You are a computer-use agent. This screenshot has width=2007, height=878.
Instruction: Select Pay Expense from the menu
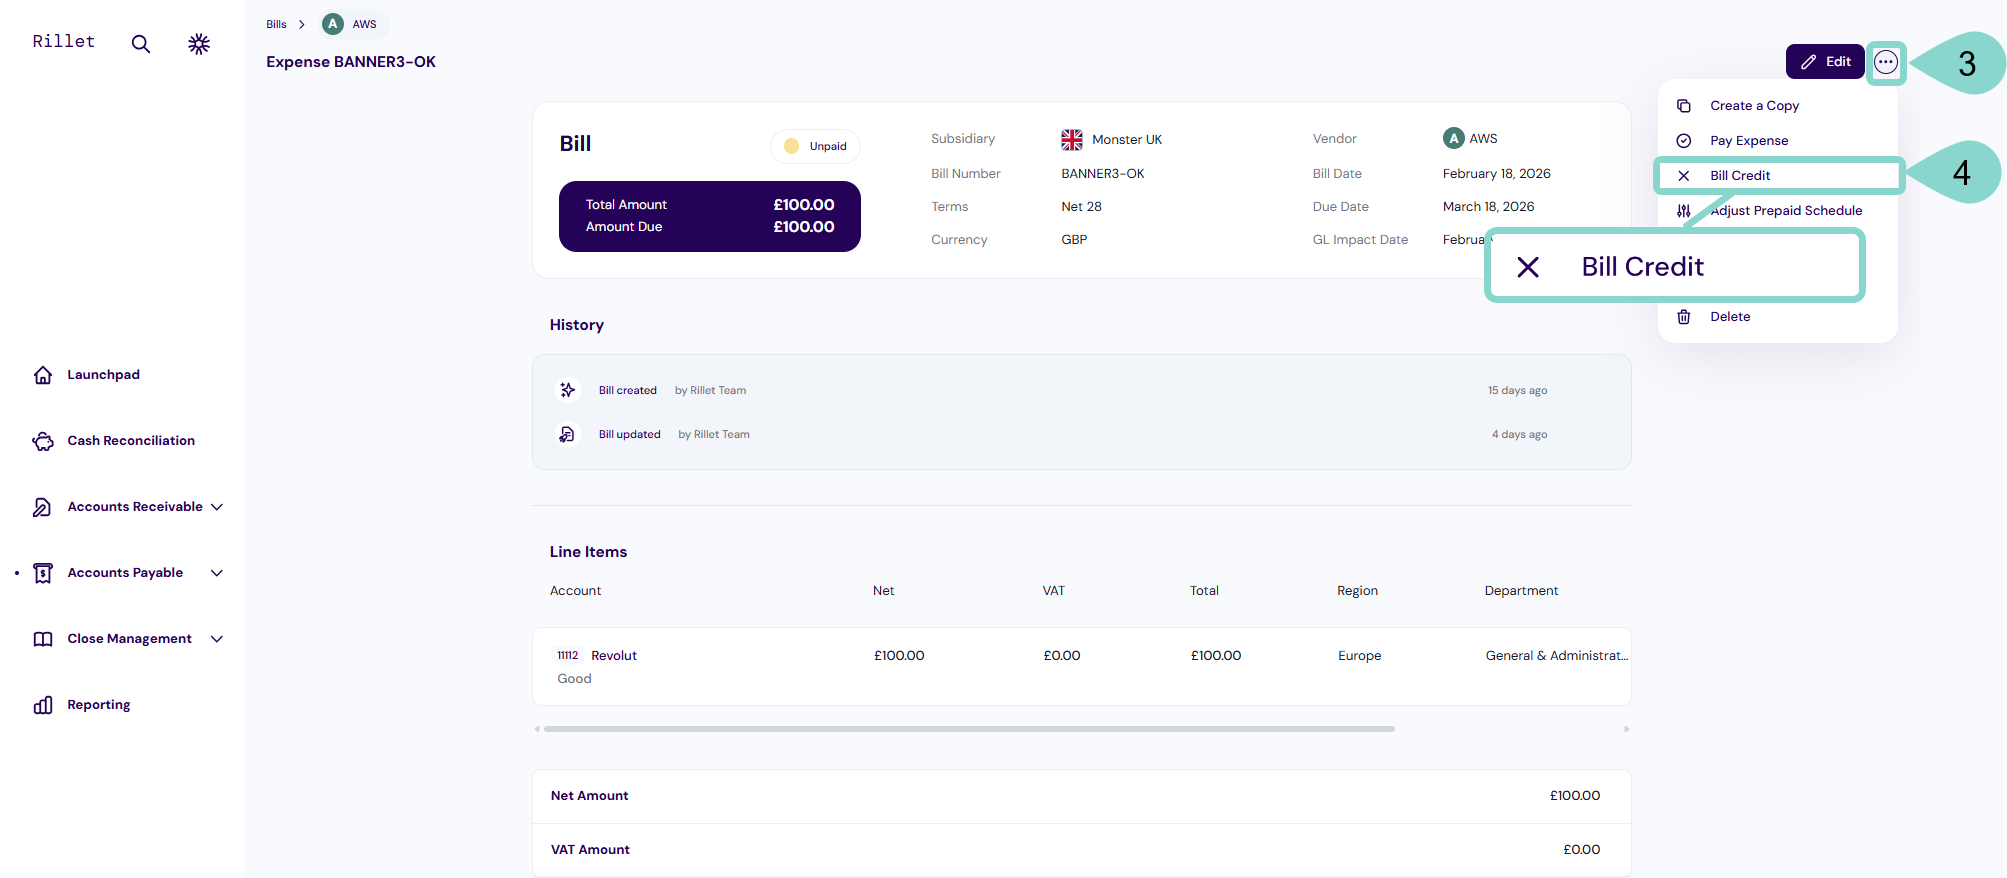(1748, 141)
